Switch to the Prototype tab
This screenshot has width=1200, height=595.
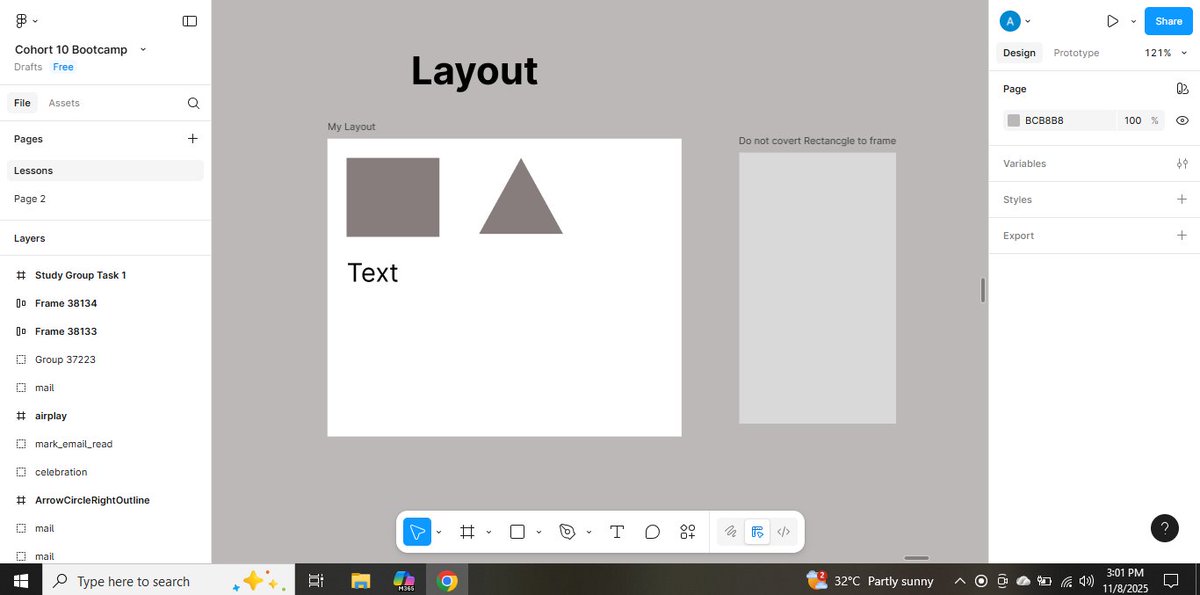[x=1076, y=52]
